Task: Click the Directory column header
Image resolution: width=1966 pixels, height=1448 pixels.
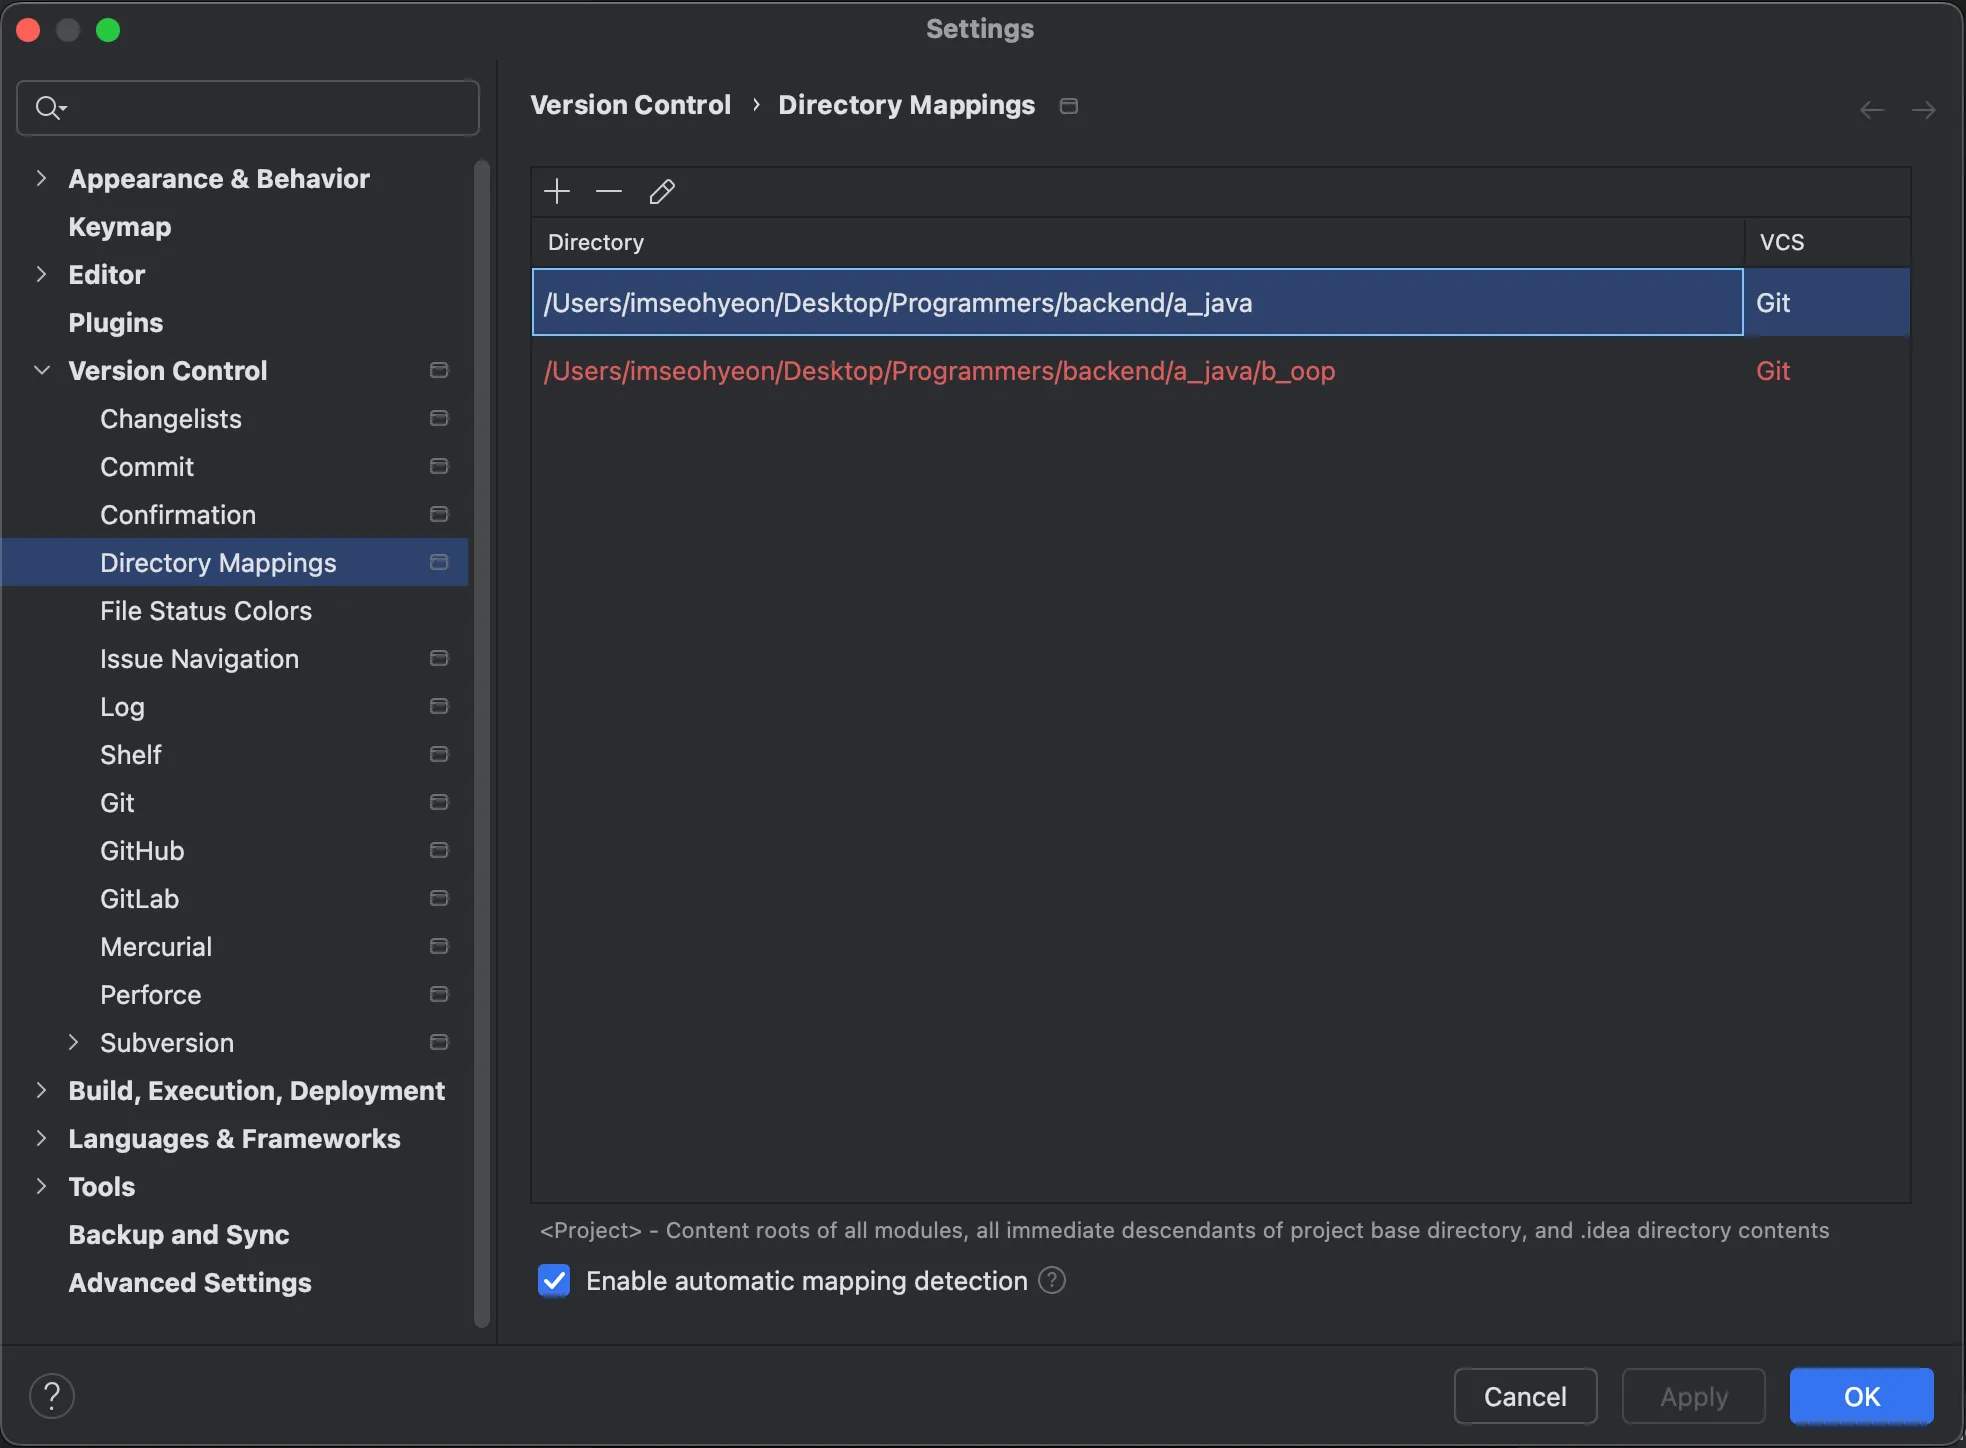Action: [1138, 242]
